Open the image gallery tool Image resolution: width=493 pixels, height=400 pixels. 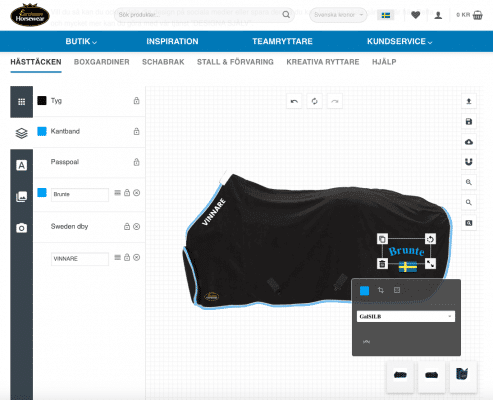(x=22, y=197)
